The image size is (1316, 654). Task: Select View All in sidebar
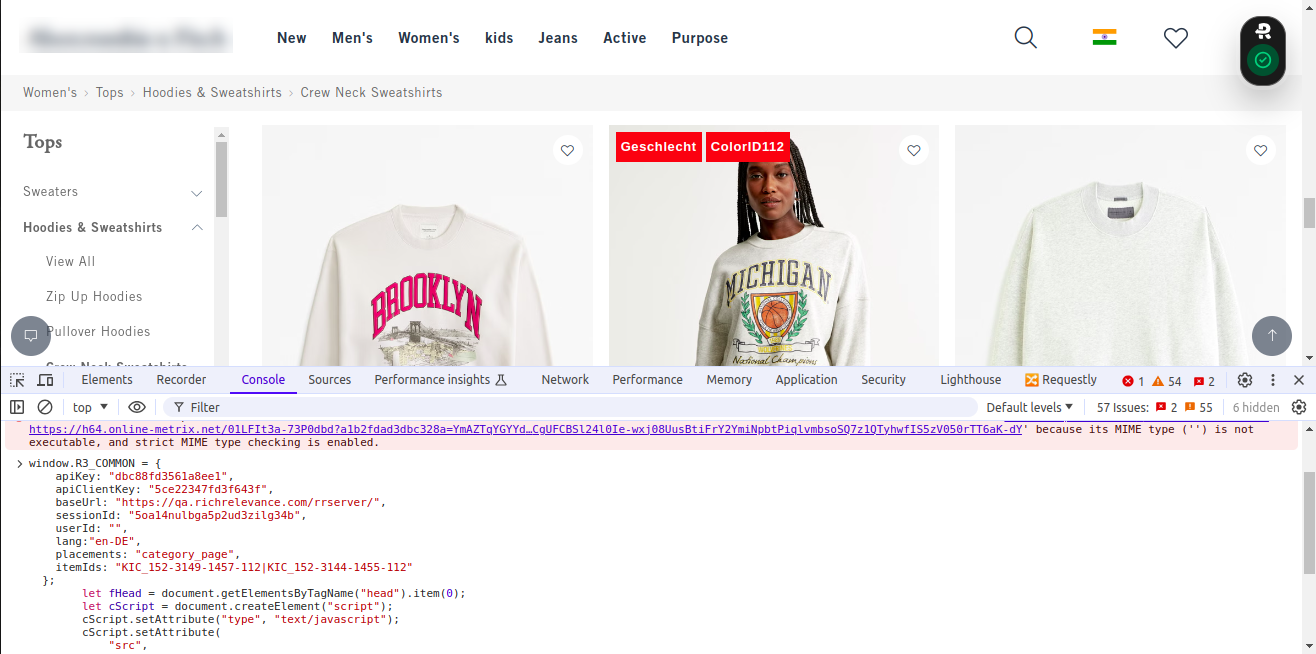70,262
